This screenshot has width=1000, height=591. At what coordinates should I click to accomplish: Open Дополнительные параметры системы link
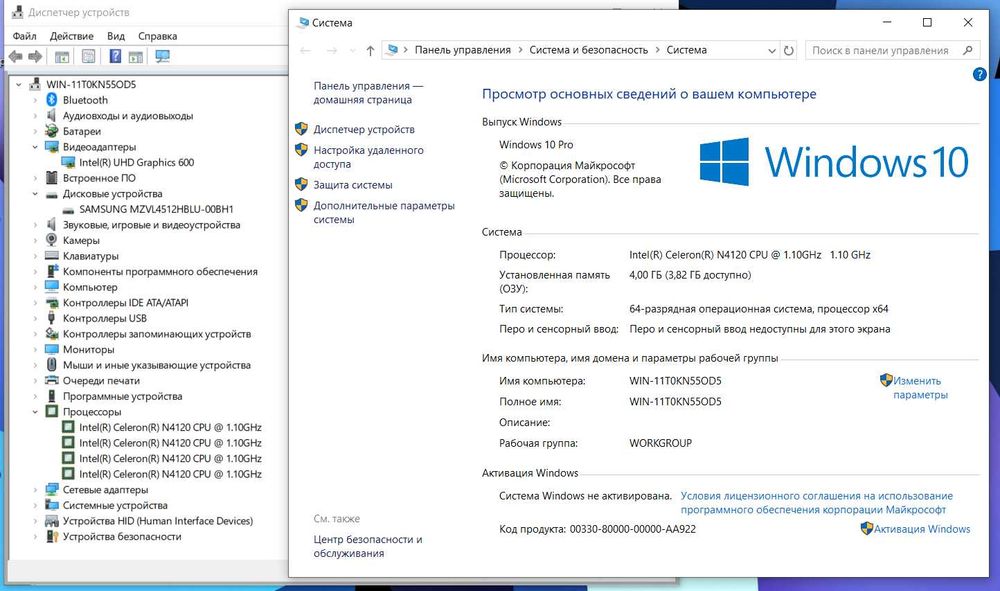click(383, 212)
